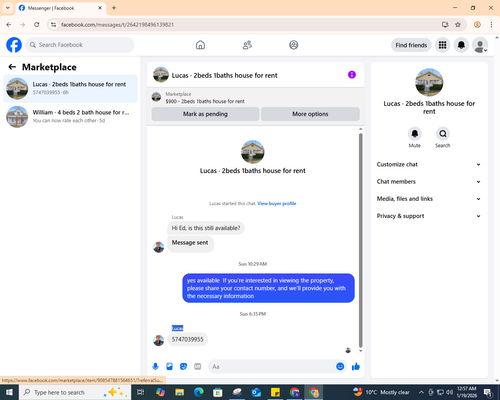Go back with browser back arrow
The height and width of the screenshot is (400, 500).
pos(9,25)
